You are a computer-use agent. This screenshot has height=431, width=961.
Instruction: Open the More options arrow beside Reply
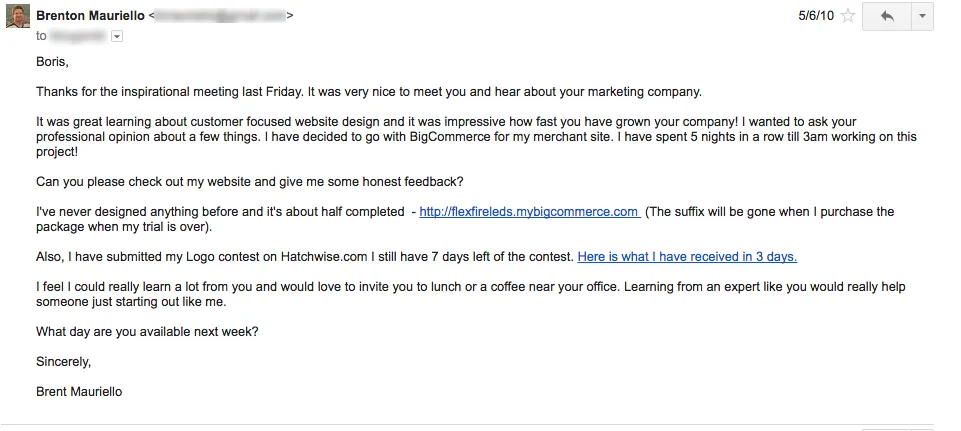click(x=922, y=17)
